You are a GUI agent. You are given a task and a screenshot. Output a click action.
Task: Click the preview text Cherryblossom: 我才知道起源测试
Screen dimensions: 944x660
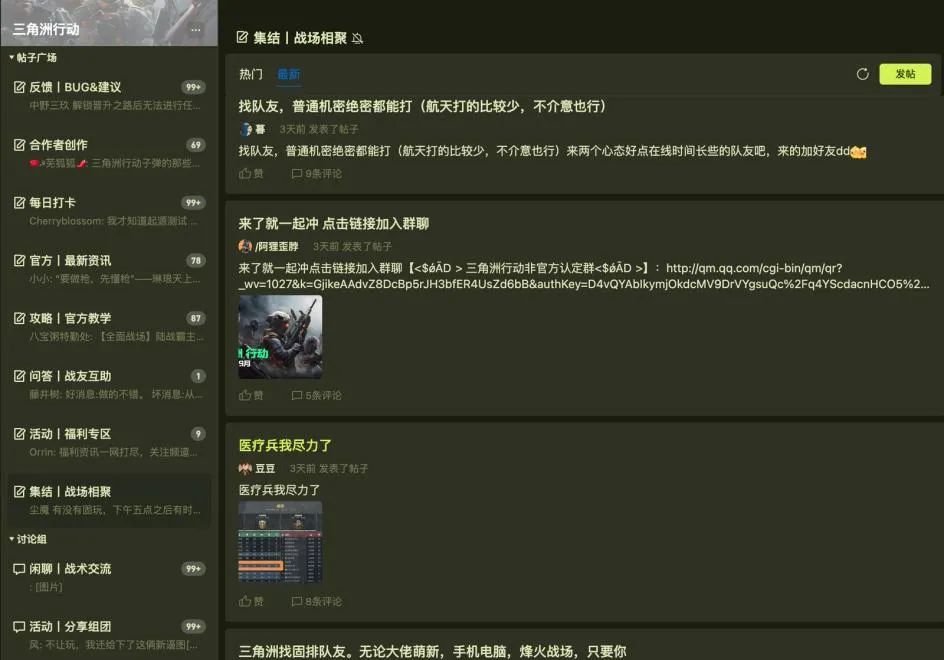pos(113,222)
